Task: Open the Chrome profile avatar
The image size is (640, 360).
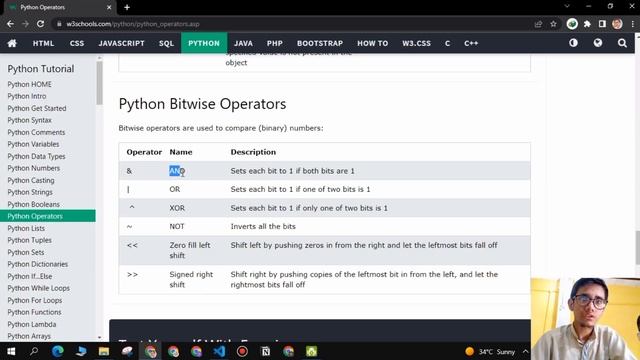Action: point(617,24)
